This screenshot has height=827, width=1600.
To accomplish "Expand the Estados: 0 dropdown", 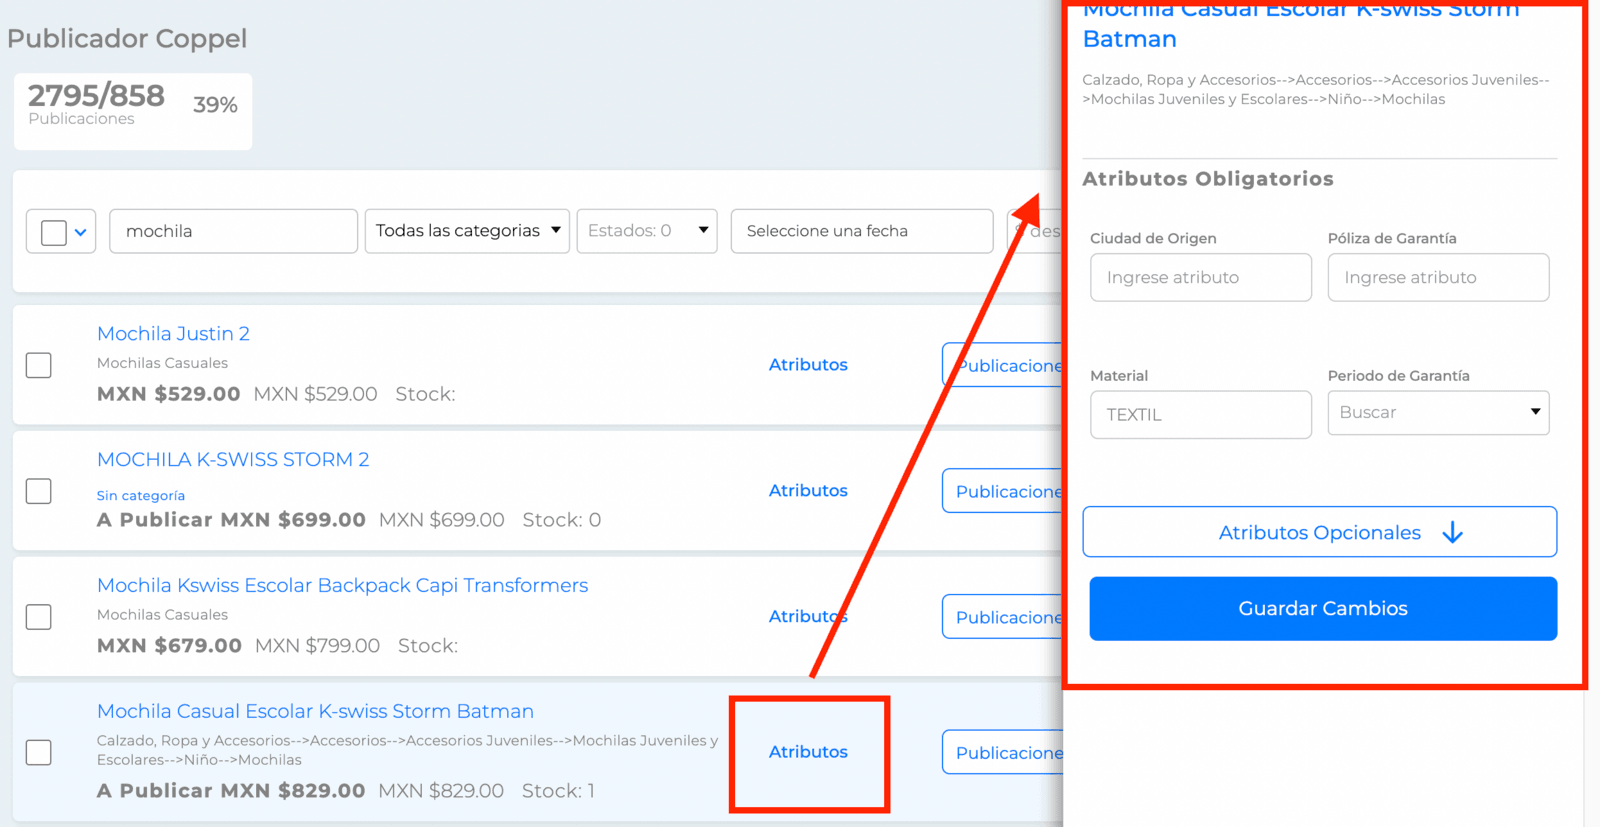I will click(x=647, y=231).
